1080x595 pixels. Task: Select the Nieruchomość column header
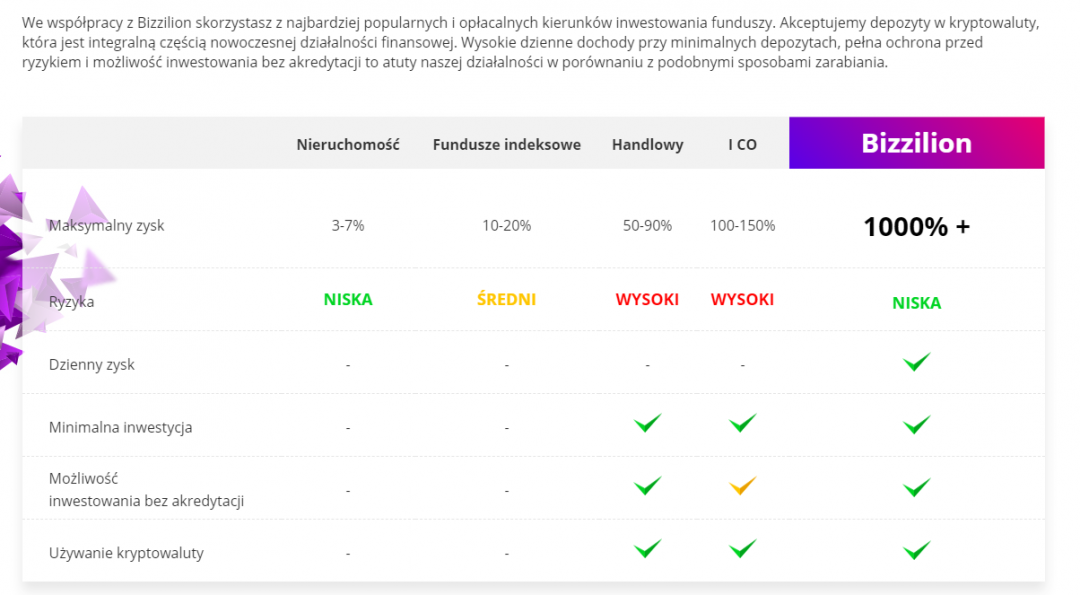click(348, 144)
